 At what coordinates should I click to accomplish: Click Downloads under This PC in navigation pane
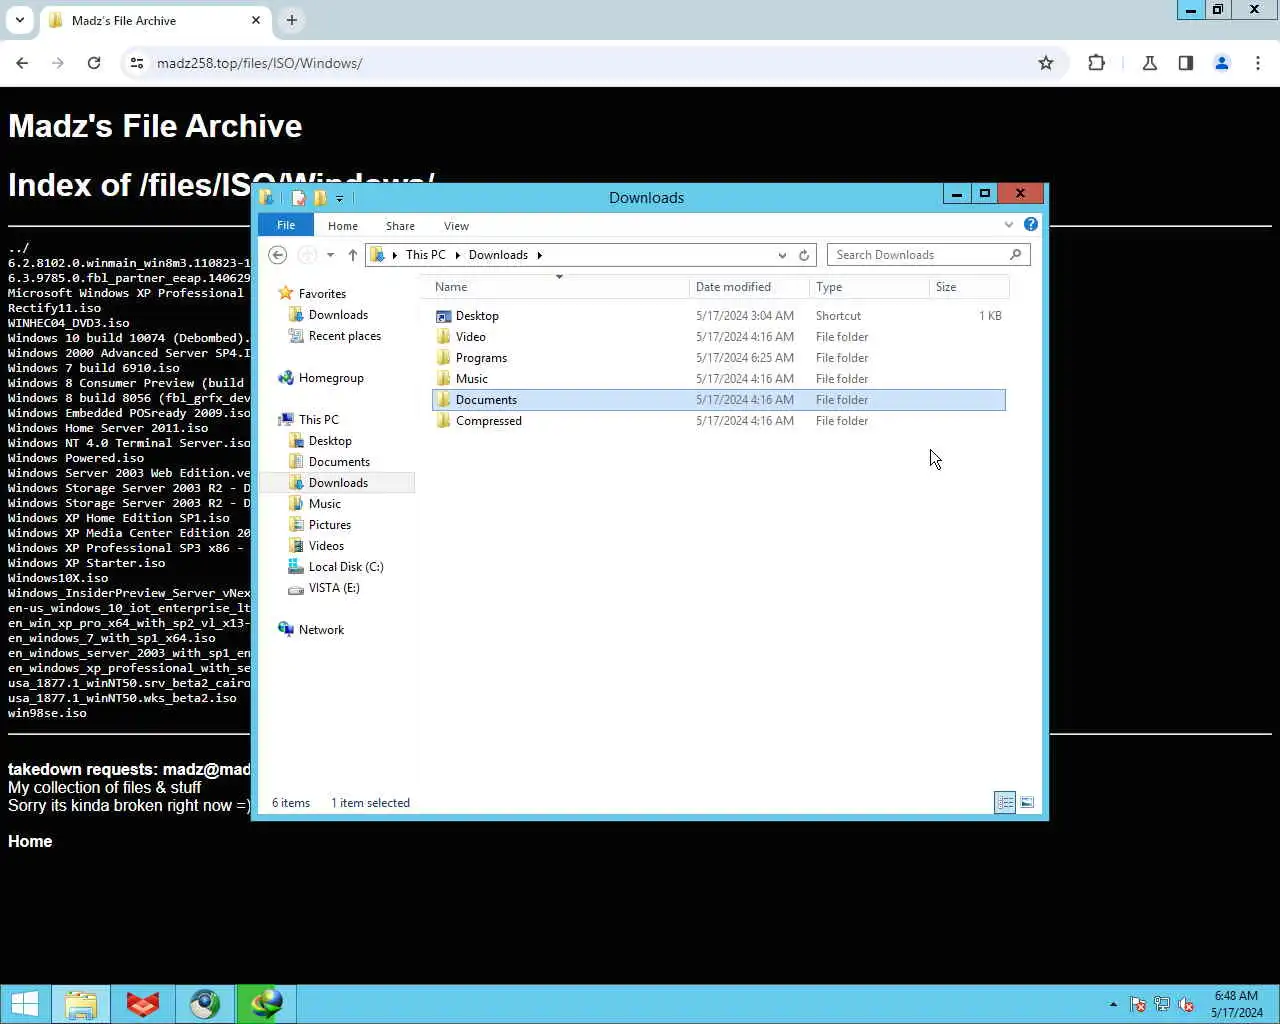coord(338,483)
